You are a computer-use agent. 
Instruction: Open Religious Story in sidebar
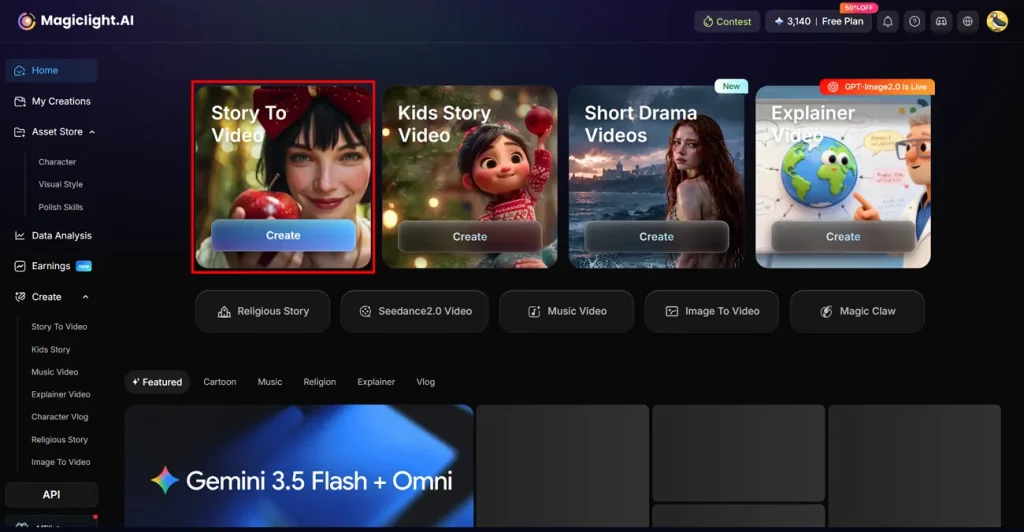[59, 440]
